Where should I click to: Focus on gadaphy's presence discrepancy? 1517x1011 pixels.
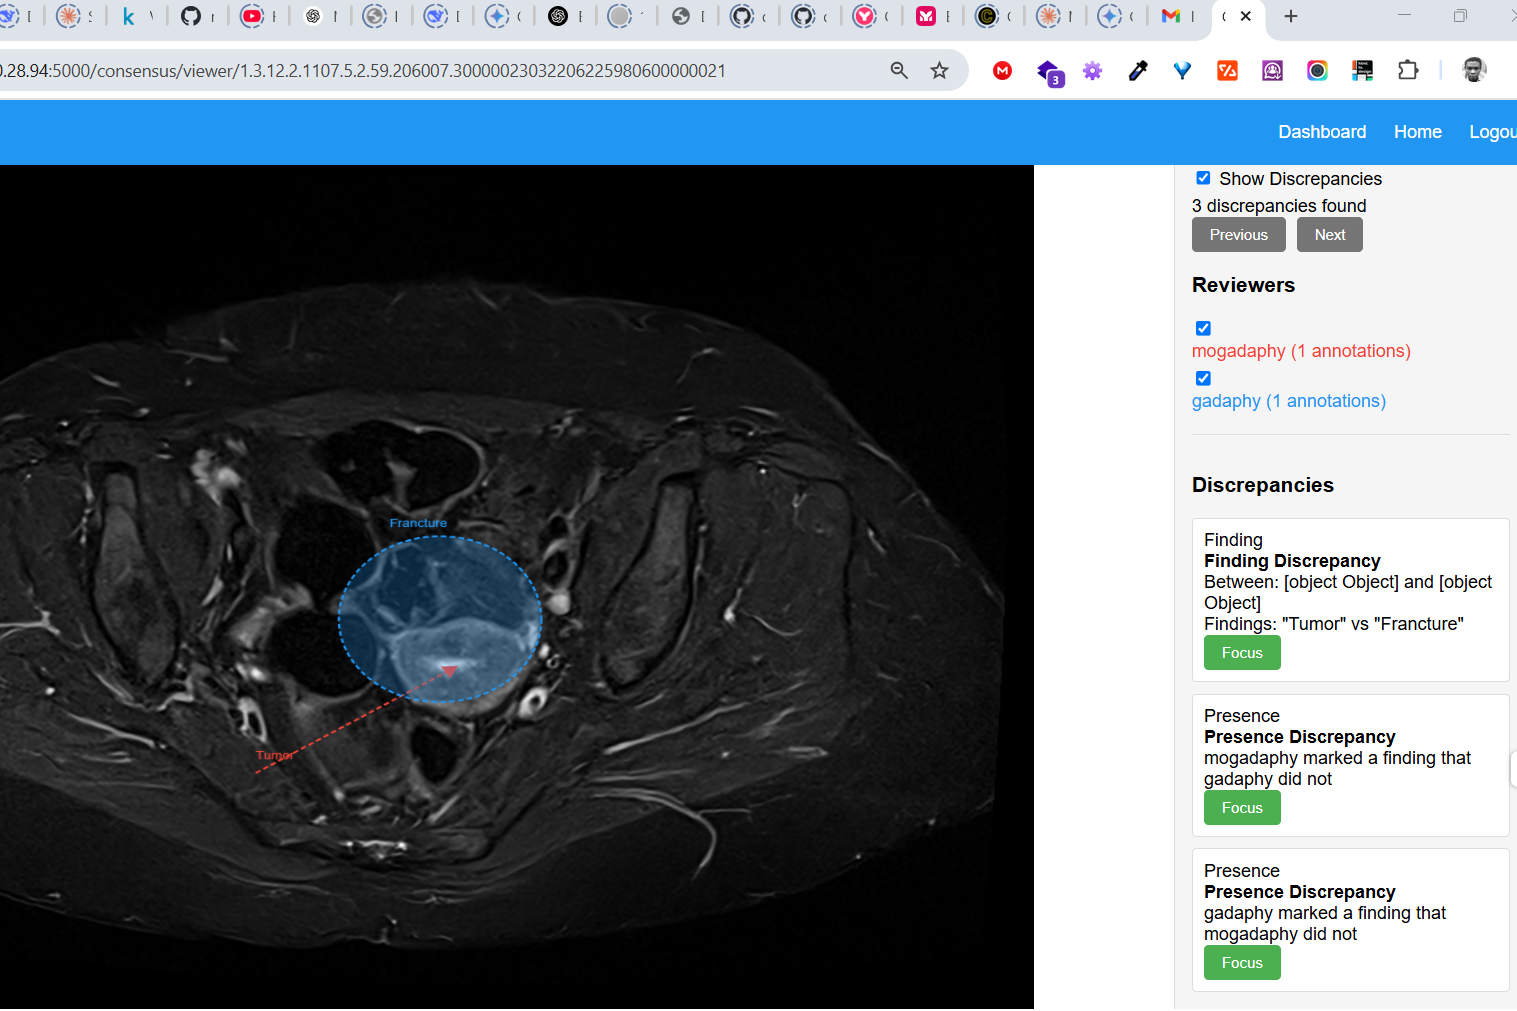[1242, 963]
